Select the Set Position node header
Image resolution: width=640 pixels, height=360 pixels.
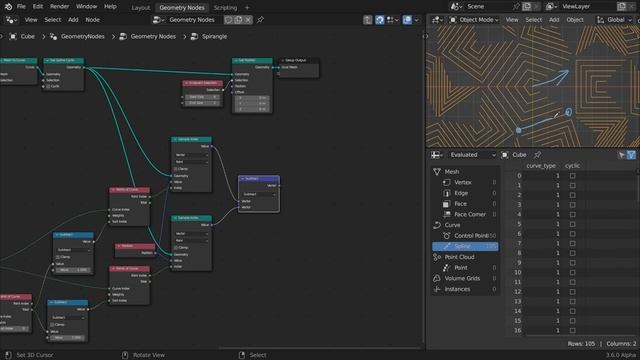pos(252,60)
